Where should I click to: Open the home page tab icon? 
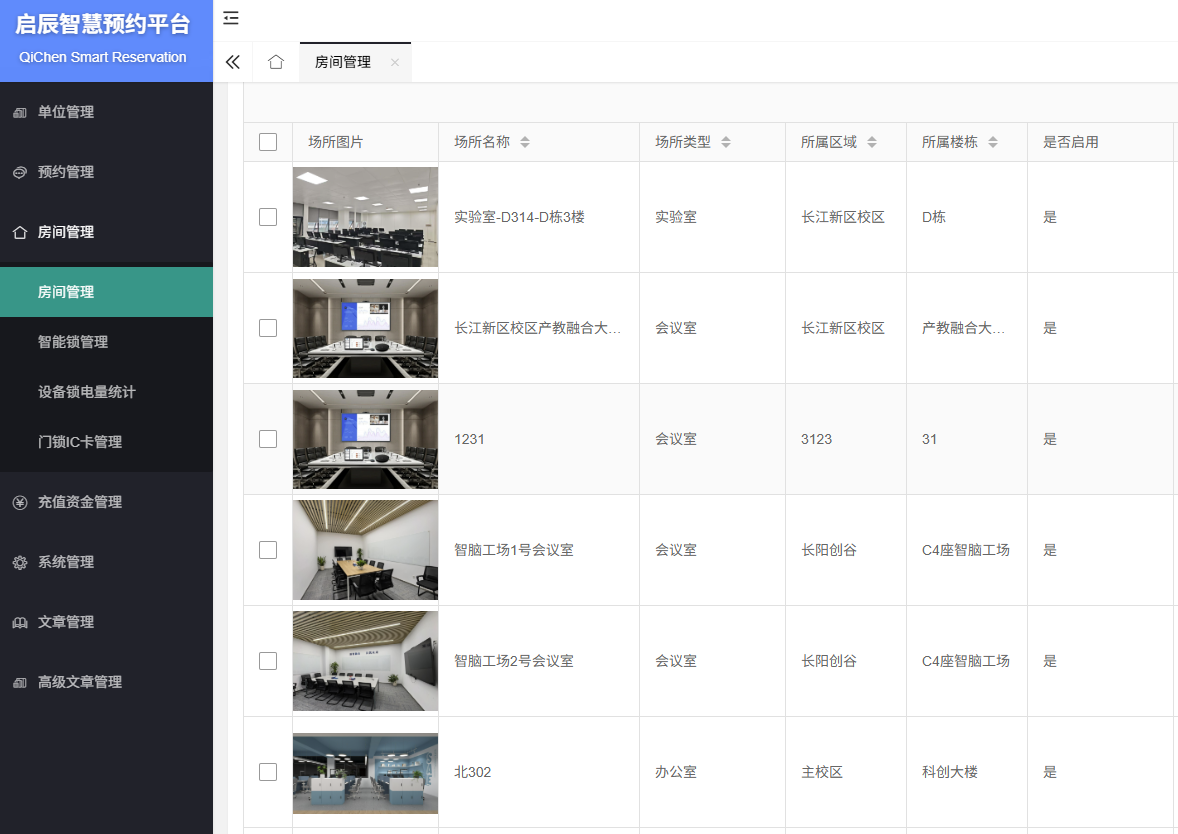point(276,62)
